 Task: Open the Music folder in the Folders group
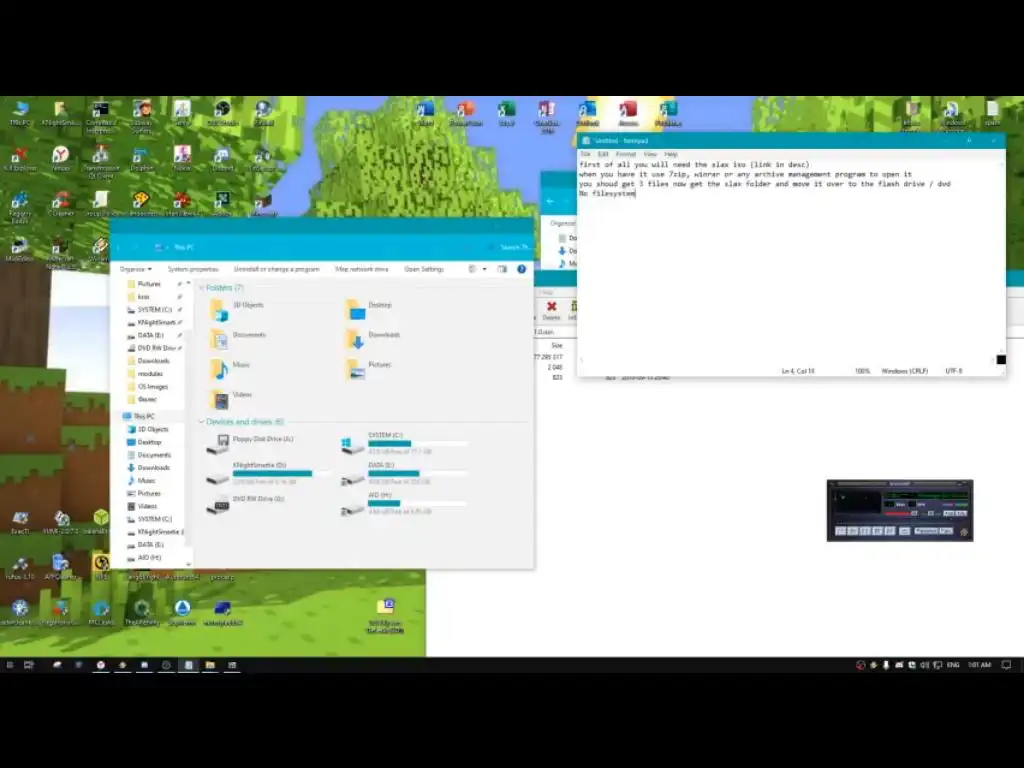230,369
